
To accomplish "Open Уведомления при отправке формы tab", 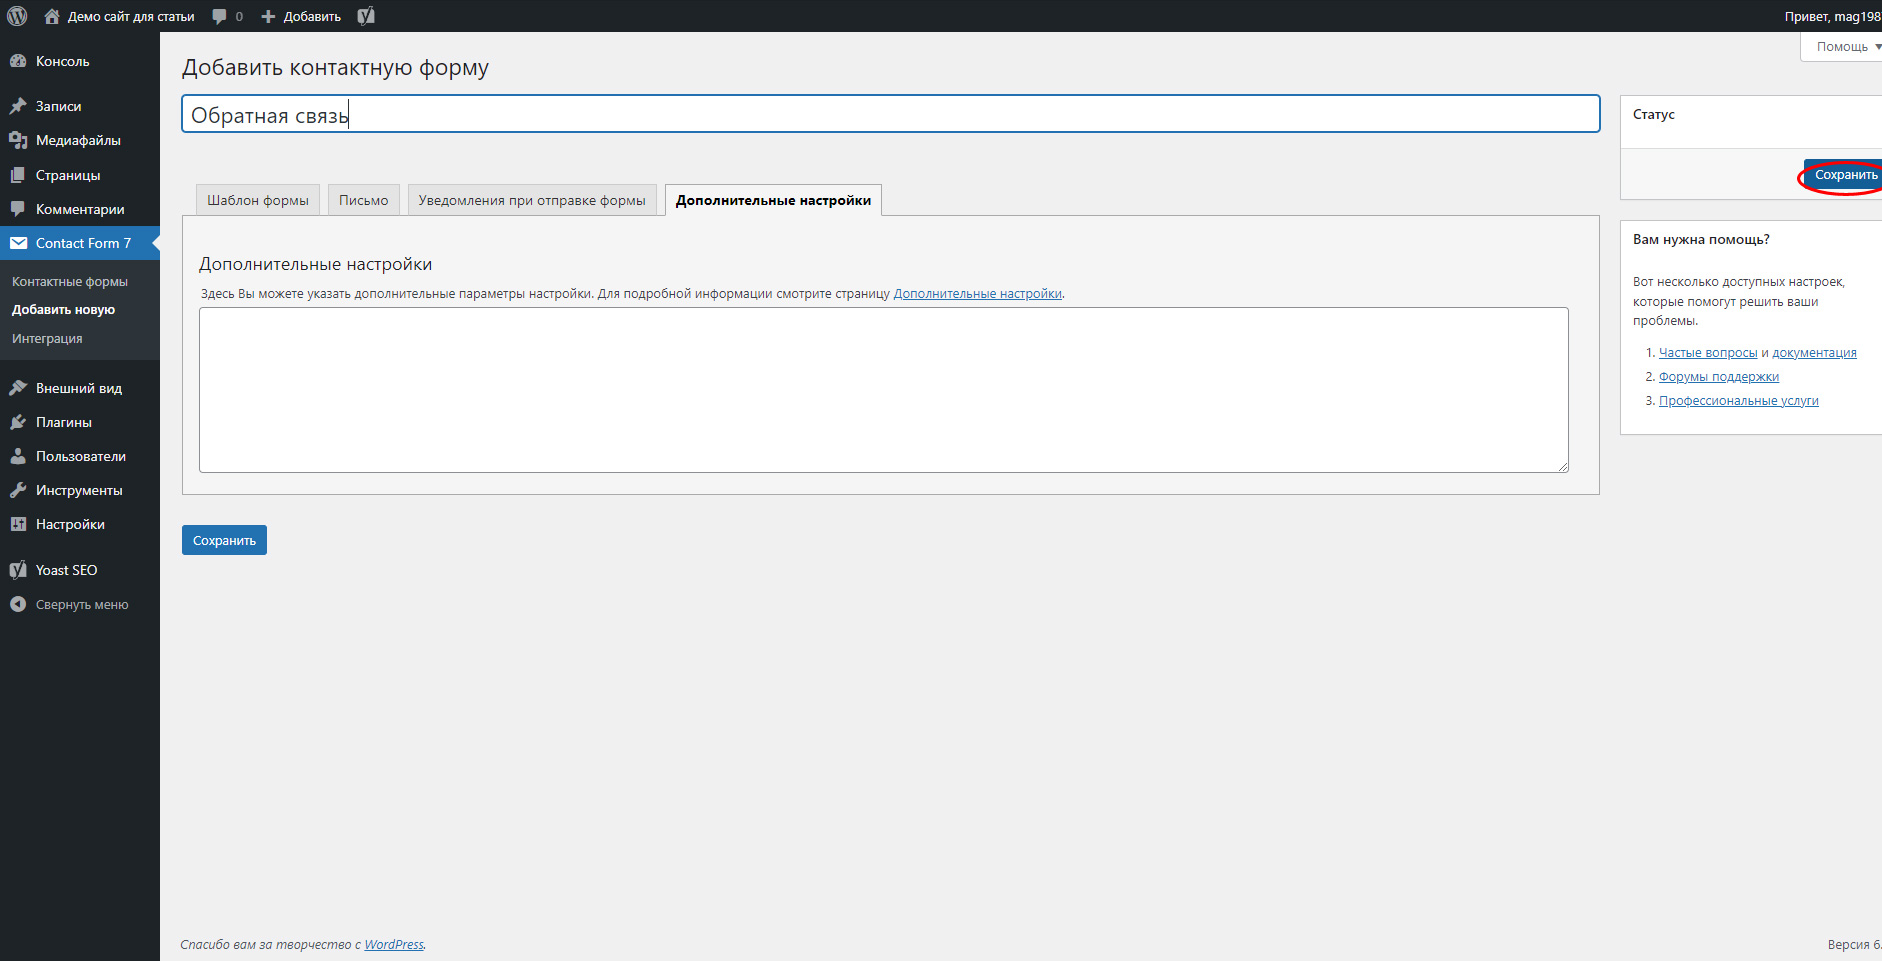I will pyautogui.click(x=532, y=200).
